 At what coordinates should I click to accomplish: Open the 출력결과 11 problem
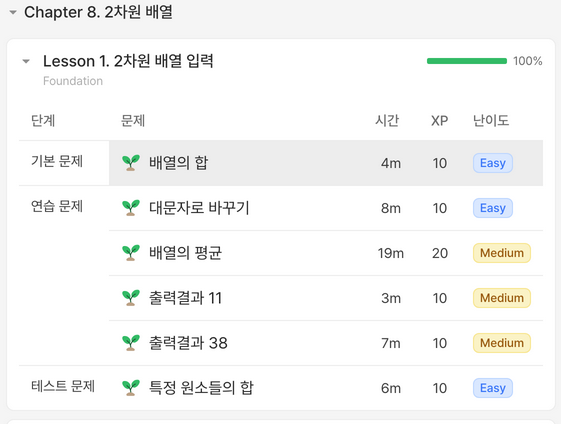(x=185, y=298)
